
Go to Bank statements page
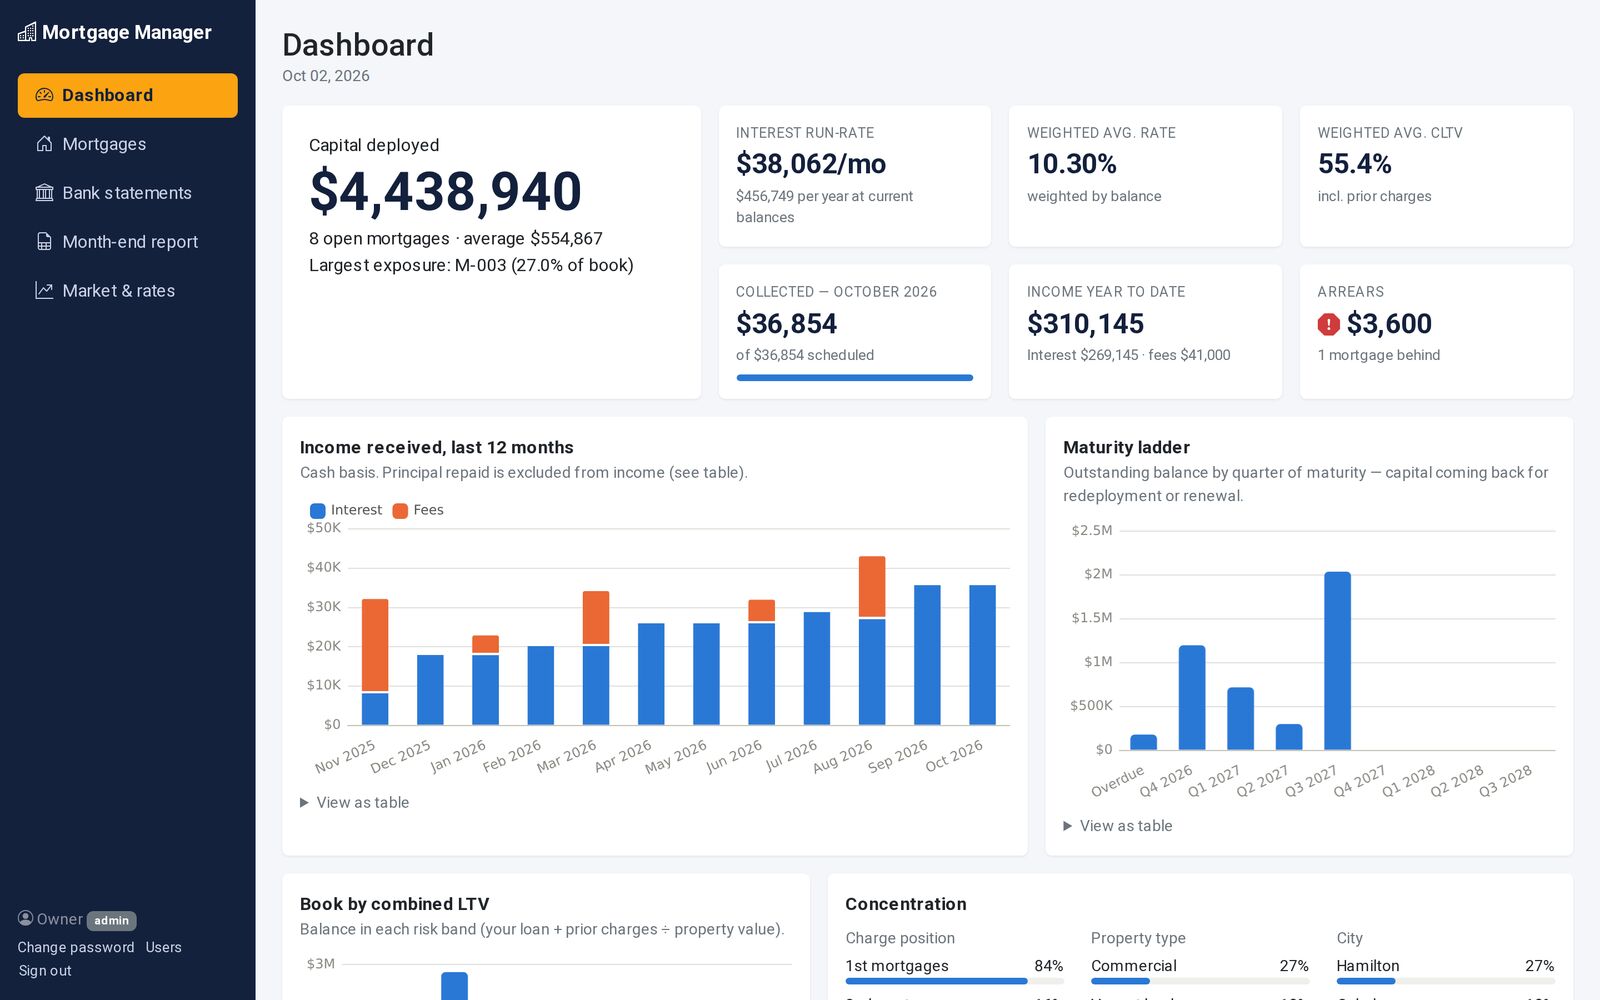point(128,193)
